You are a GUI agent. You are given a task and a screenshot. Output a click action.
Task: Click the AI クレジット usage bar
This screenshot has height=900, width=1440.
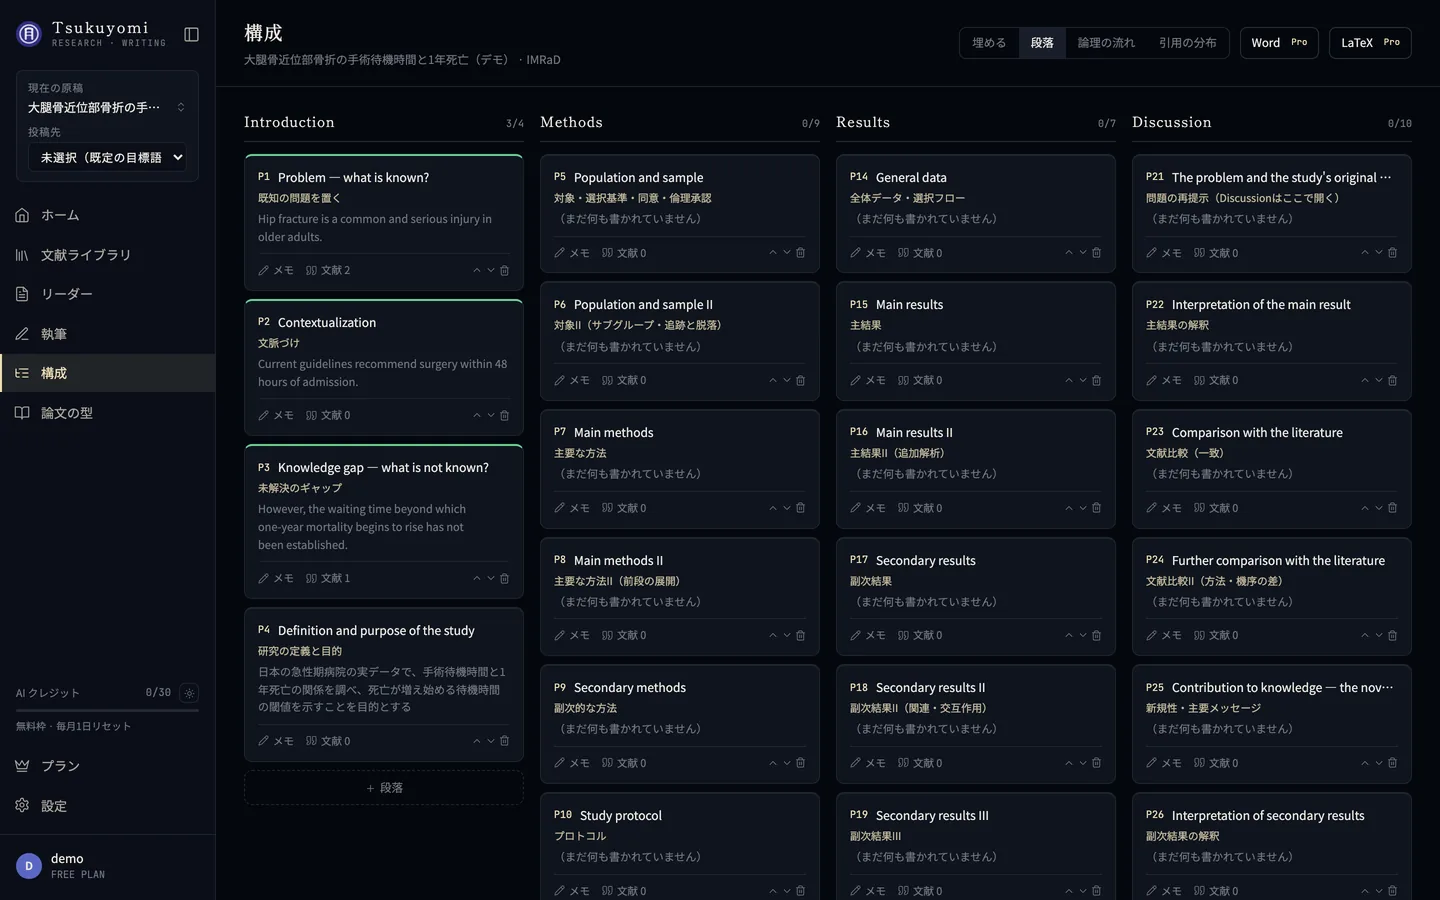tap(107, 710)
